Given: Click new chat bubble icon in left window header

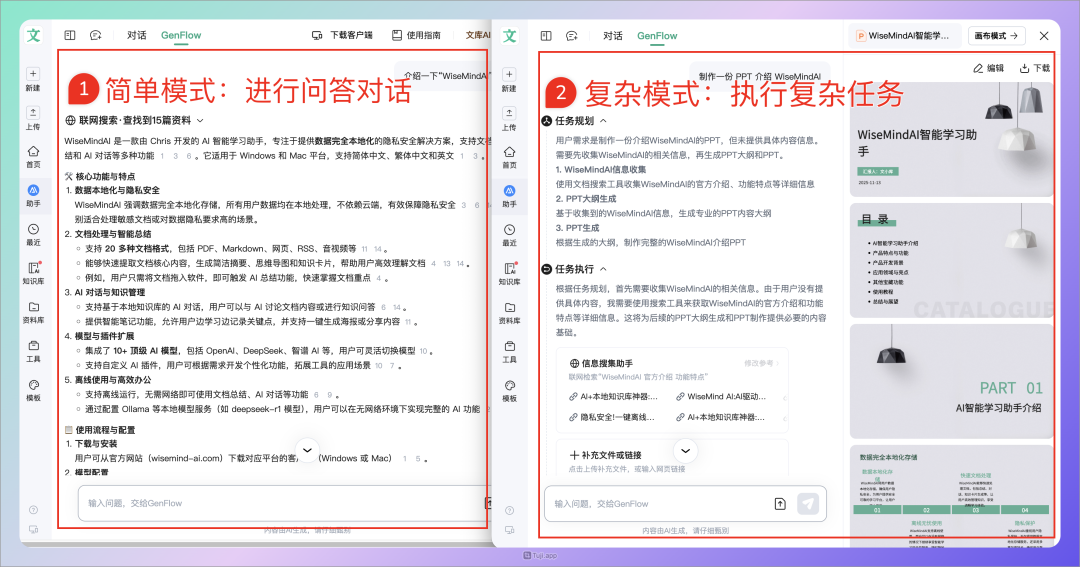Looking at the screenshot, I should coord(96,35).
